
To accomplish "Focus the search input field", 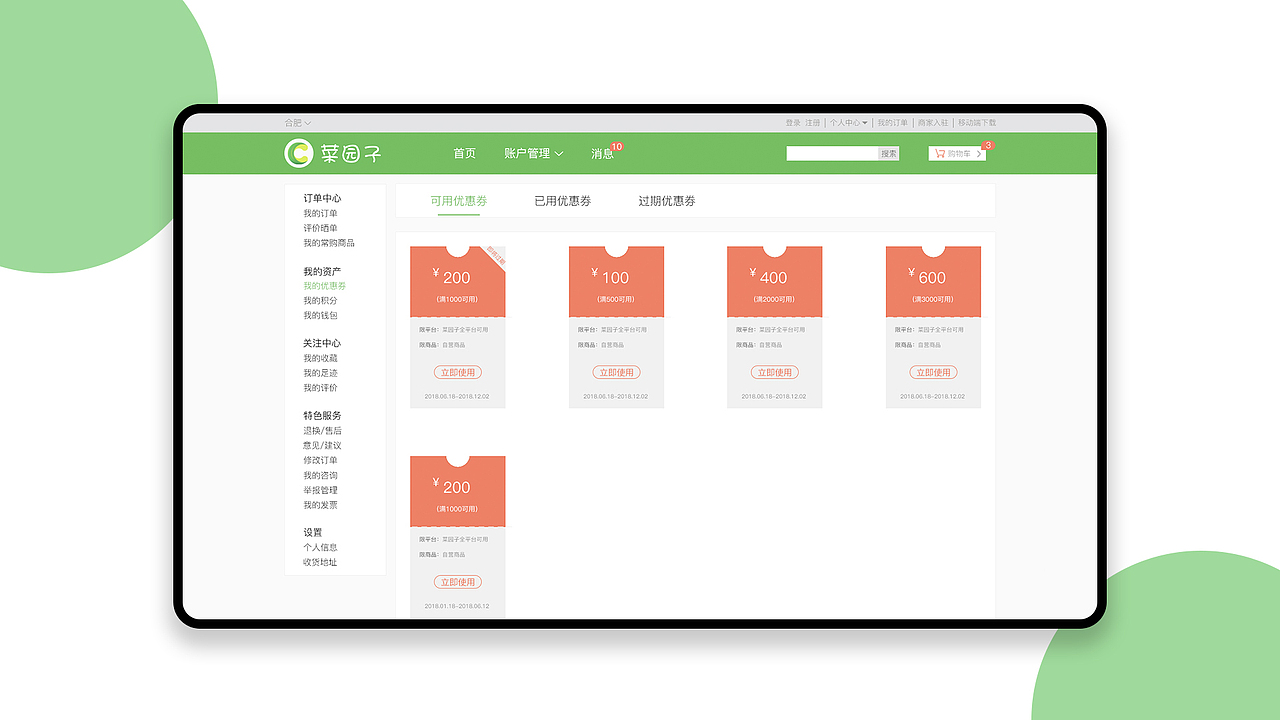I will (x=832, y=154).
